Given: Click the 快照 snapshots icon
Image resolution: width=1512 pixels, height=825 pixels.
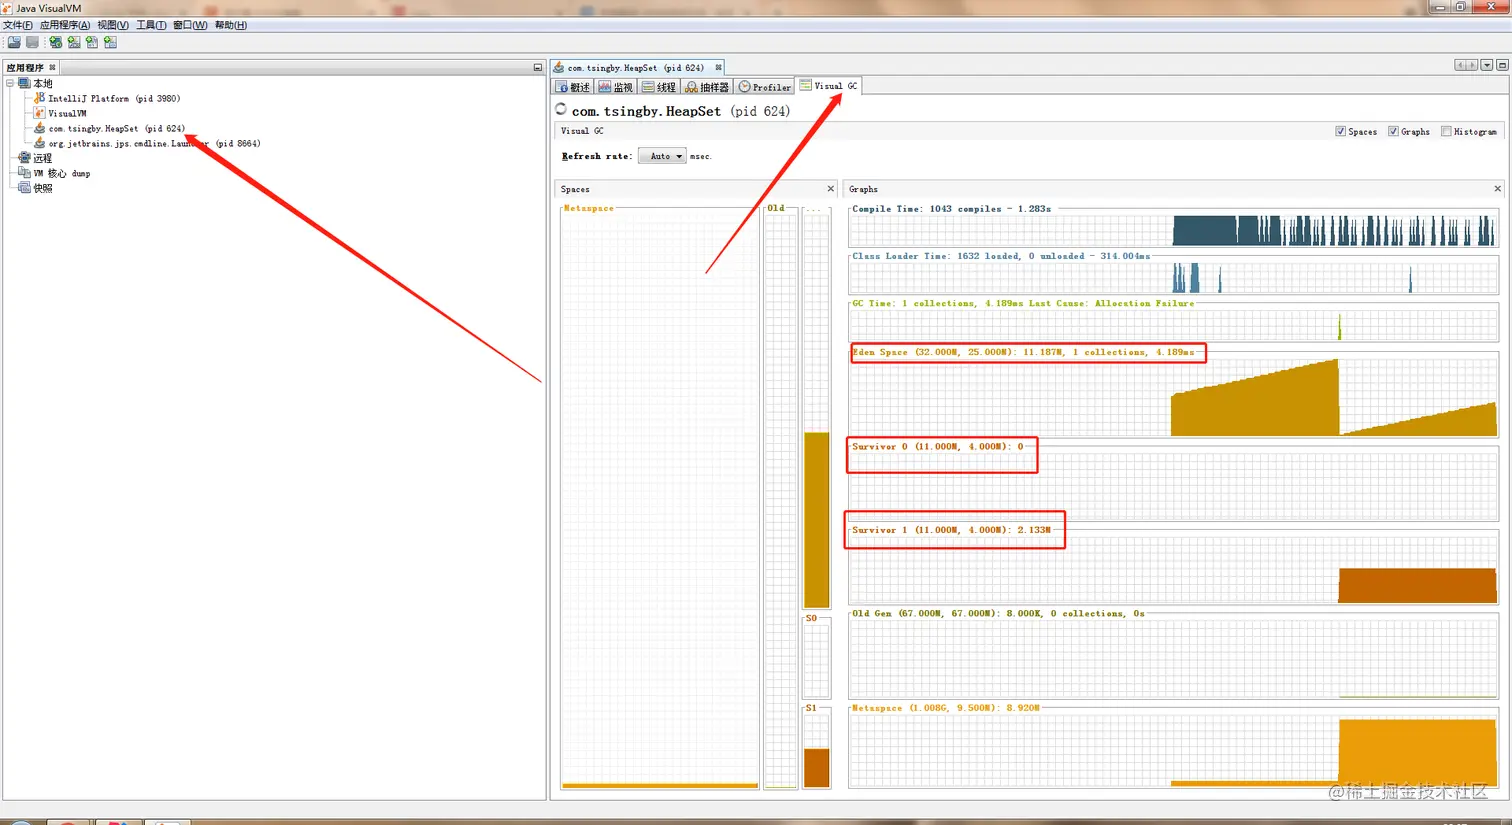Looking at the screenshot, I should click(x=24, y=188).
